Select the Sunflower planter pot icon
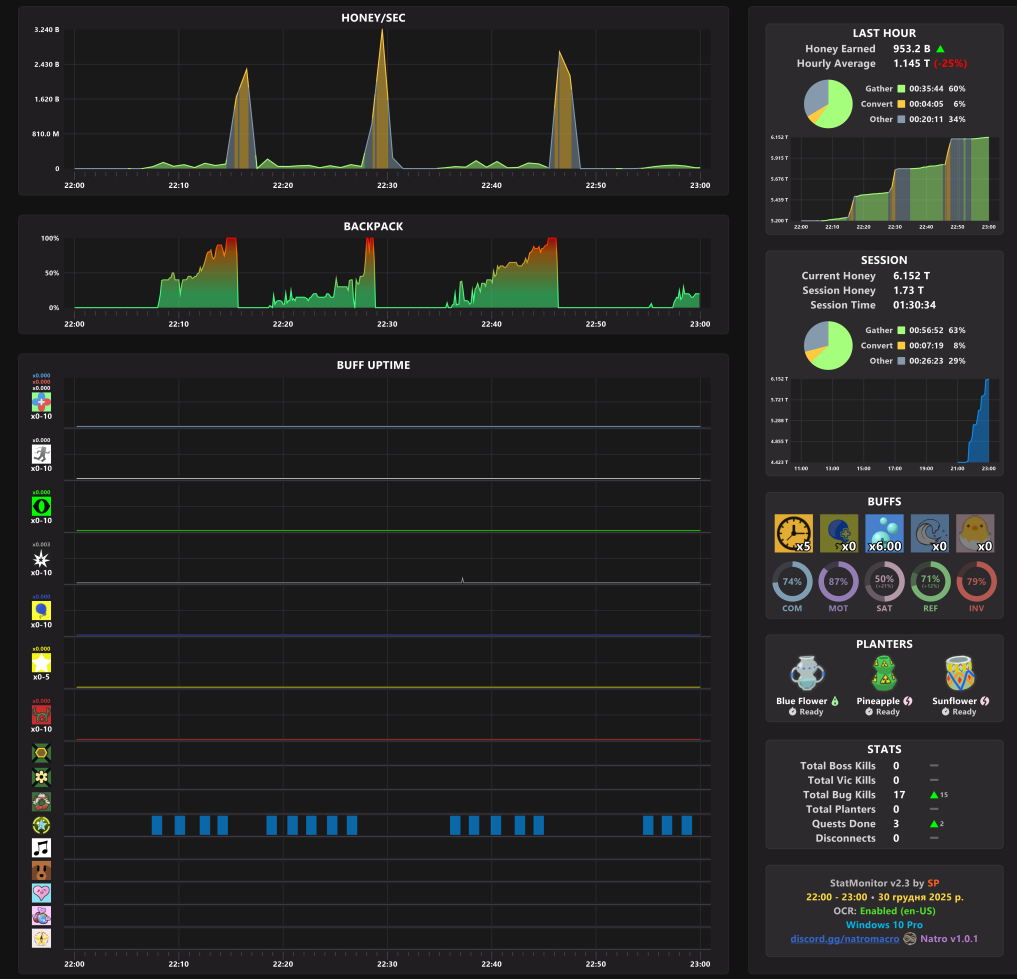 point(960,673)
